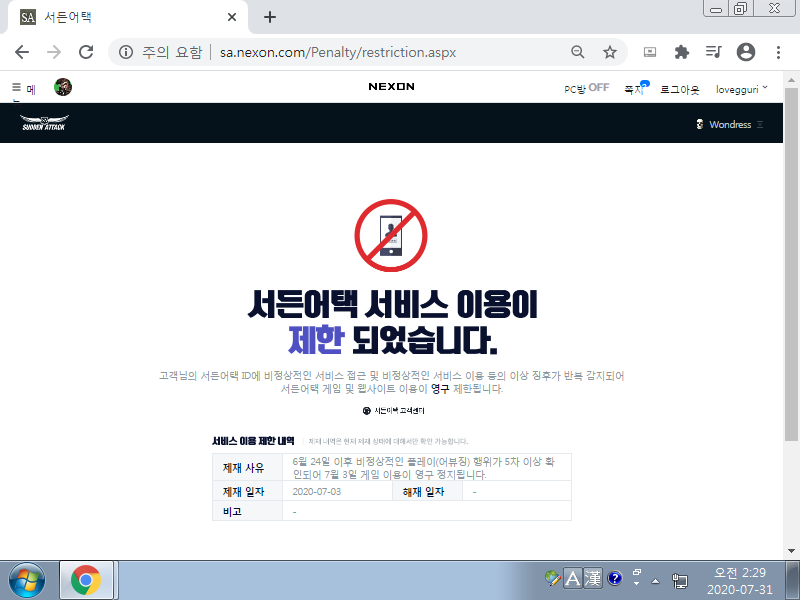Show hidden system tray icons
Image resolution: width=800 pixels, height=600 pixels.
655,579
